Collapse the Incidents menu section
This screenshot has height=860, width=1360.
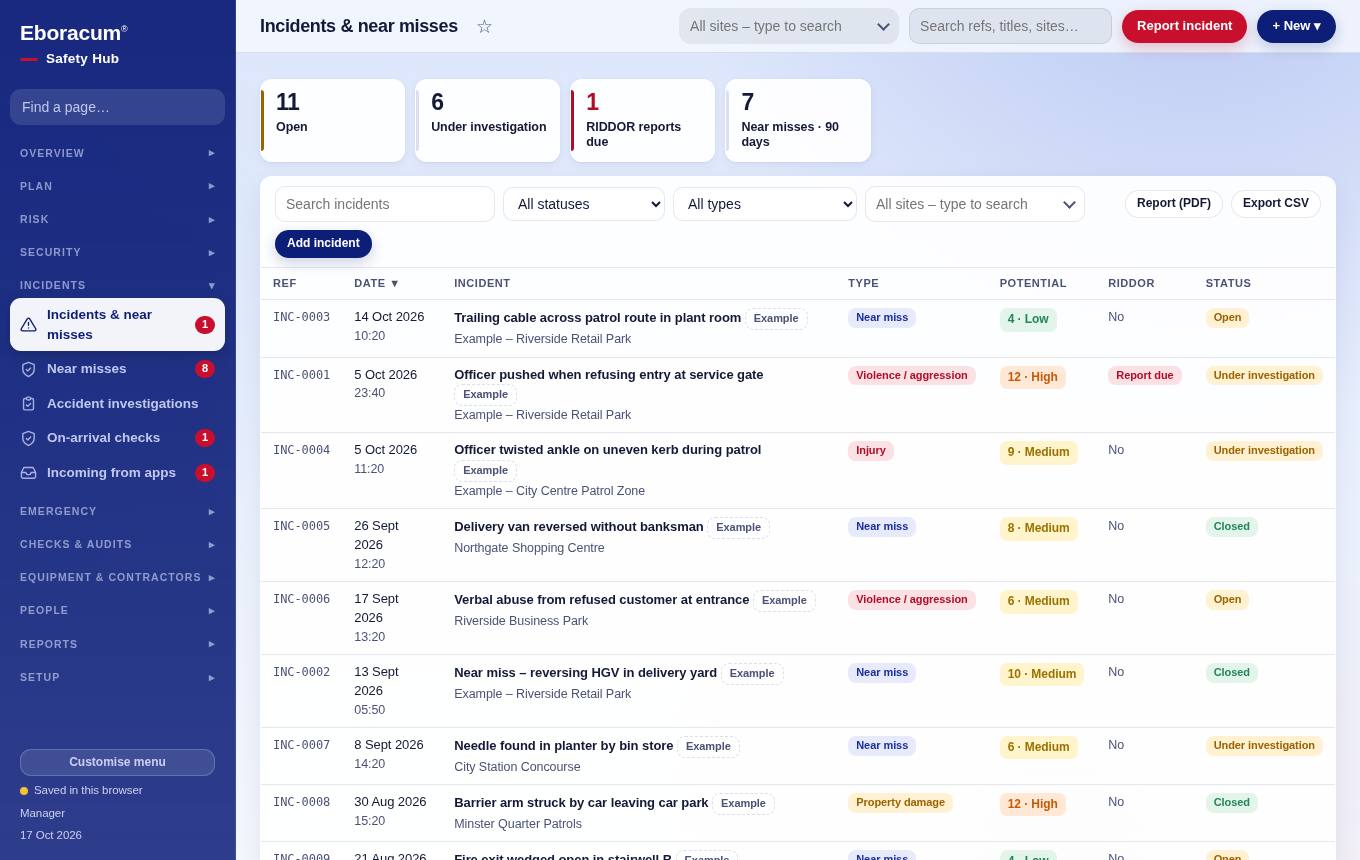tap(117, 285)
